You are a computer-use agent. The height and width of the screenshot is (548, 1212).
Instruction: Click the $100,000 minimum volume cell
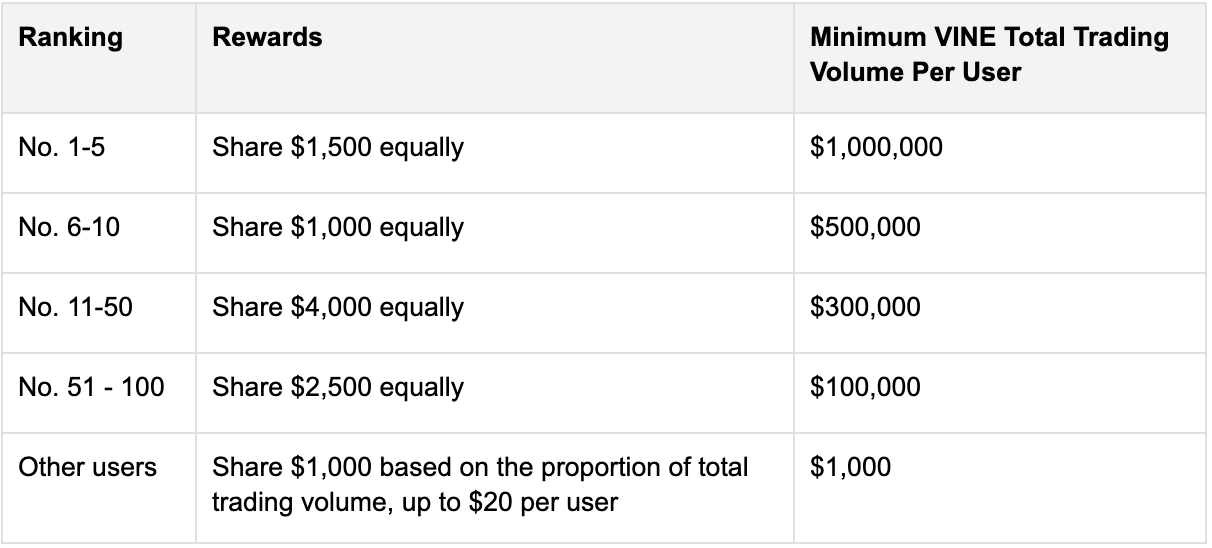point(865,387)
